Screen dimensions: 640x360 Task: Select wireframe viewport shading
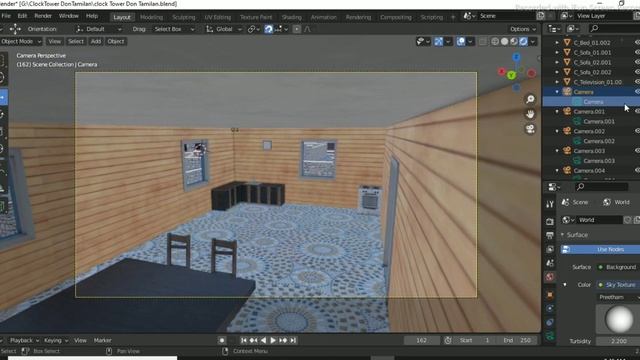pyautogui.click(x=495, y=41)
